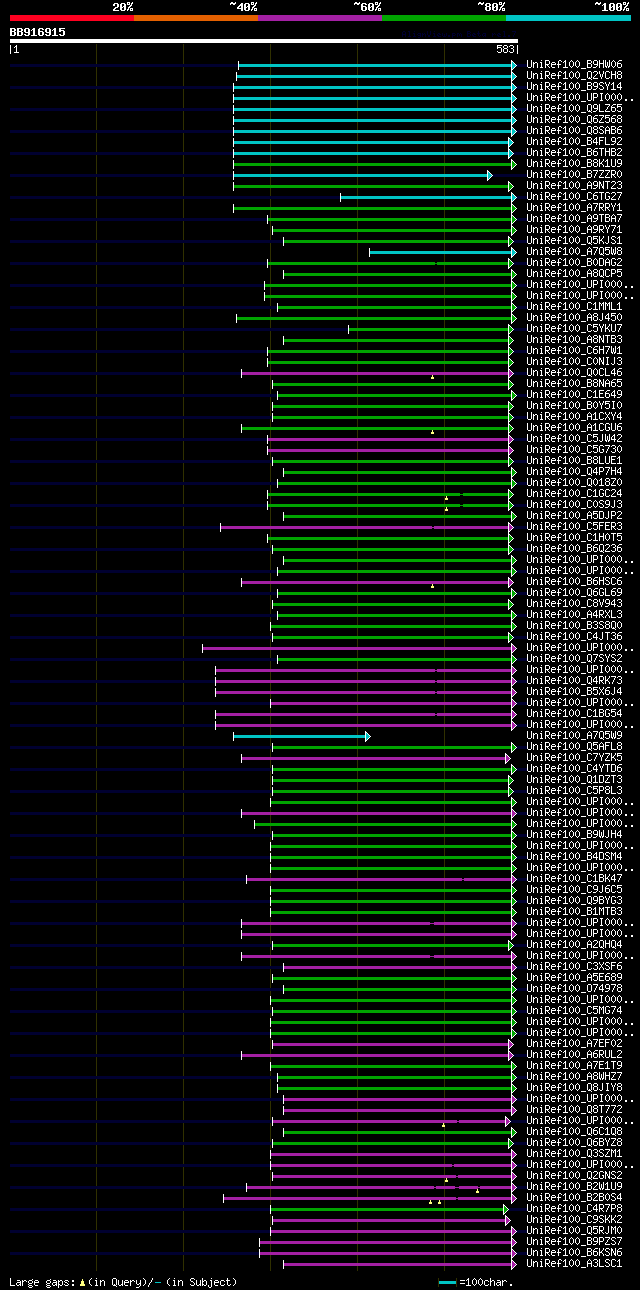The height and width of the screenshot is (1290, 640).
Task: Select the UniRef100_Q7SYS2 label
Action: tap(573, 658)
